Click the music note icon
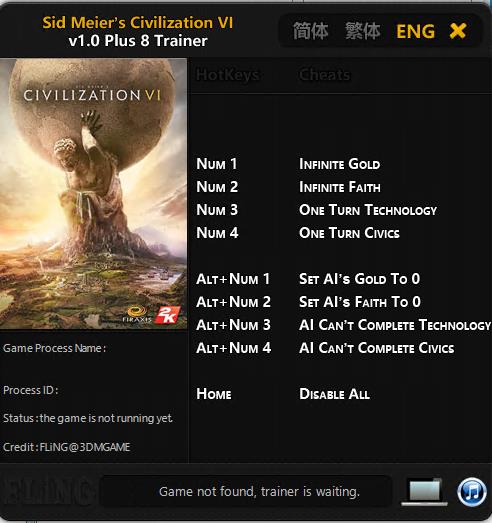 pos(471,492)
